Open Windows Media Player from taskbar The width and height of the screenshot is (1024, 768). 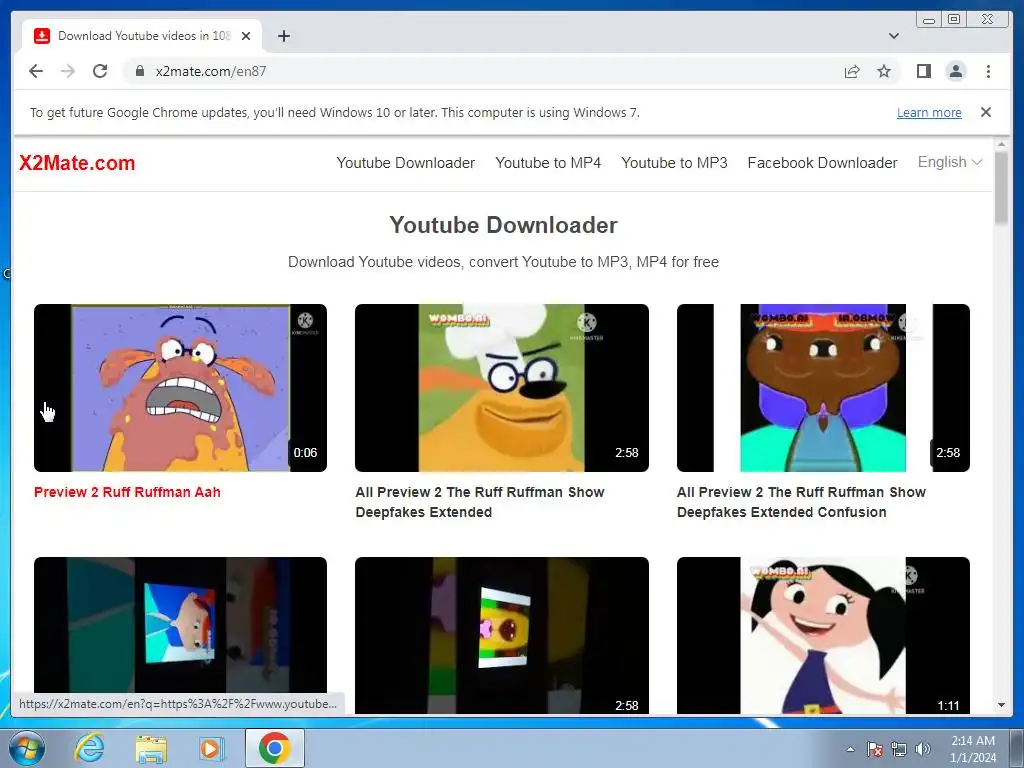pos(211,748)
